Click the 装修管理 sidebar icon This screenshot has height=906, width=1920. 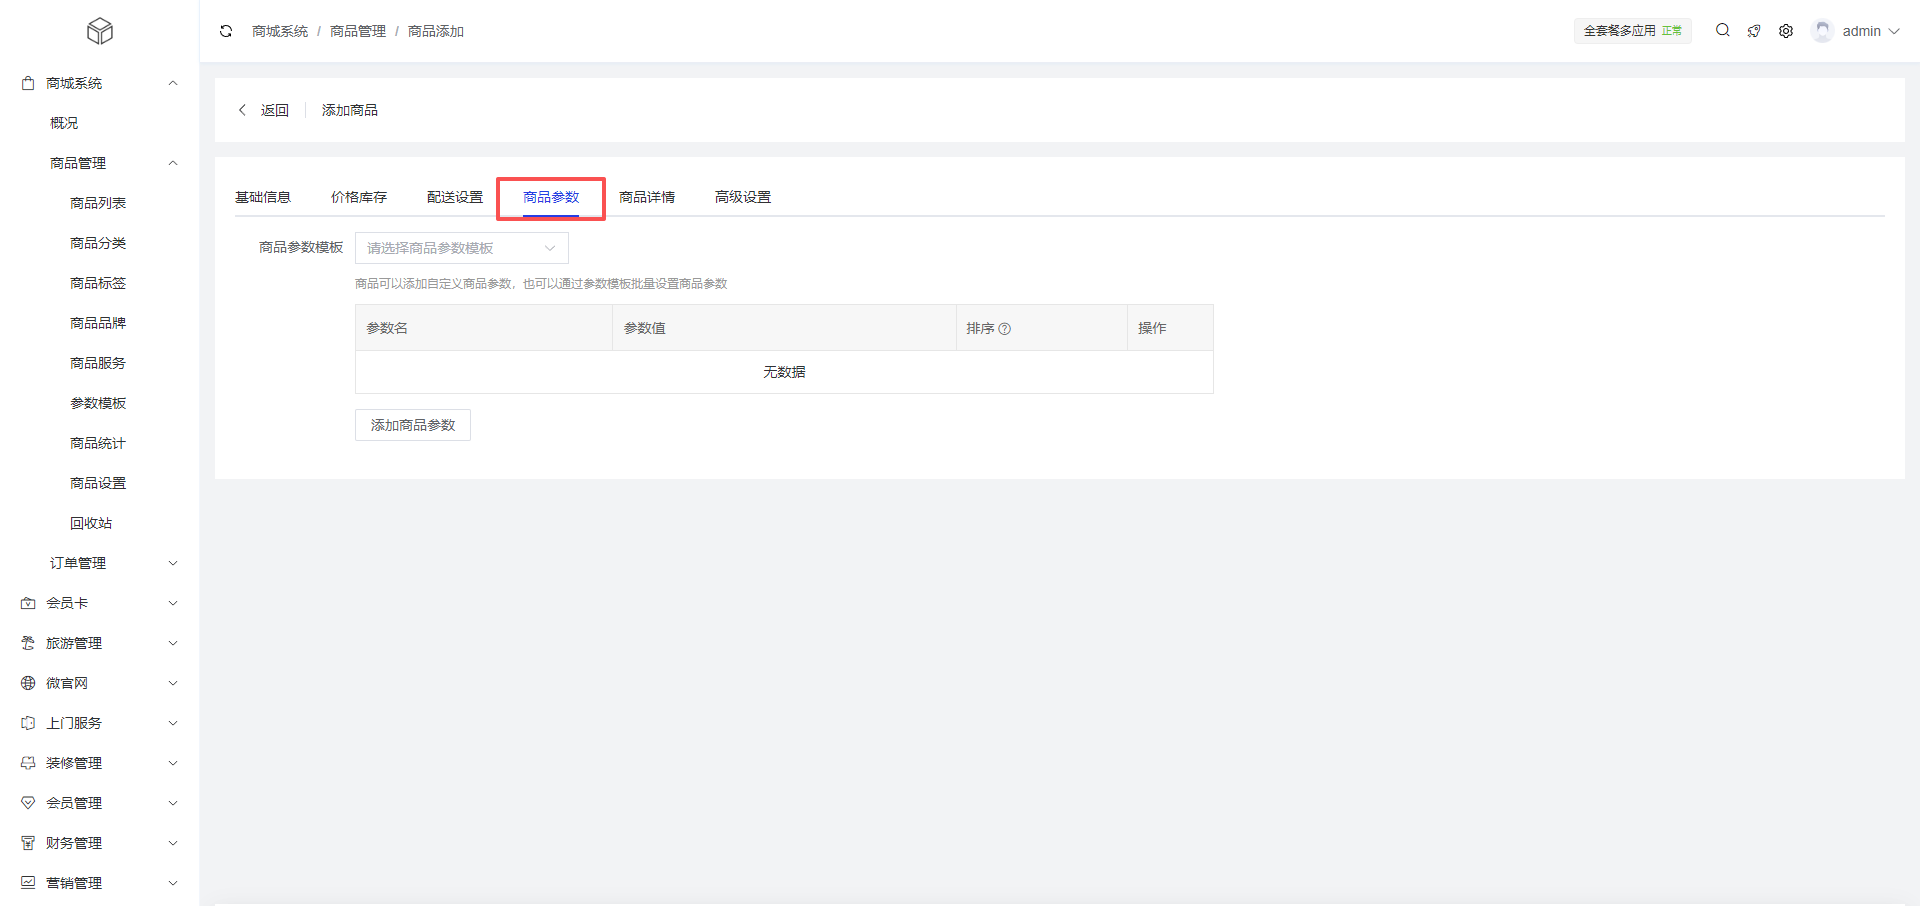coord(28,763)
